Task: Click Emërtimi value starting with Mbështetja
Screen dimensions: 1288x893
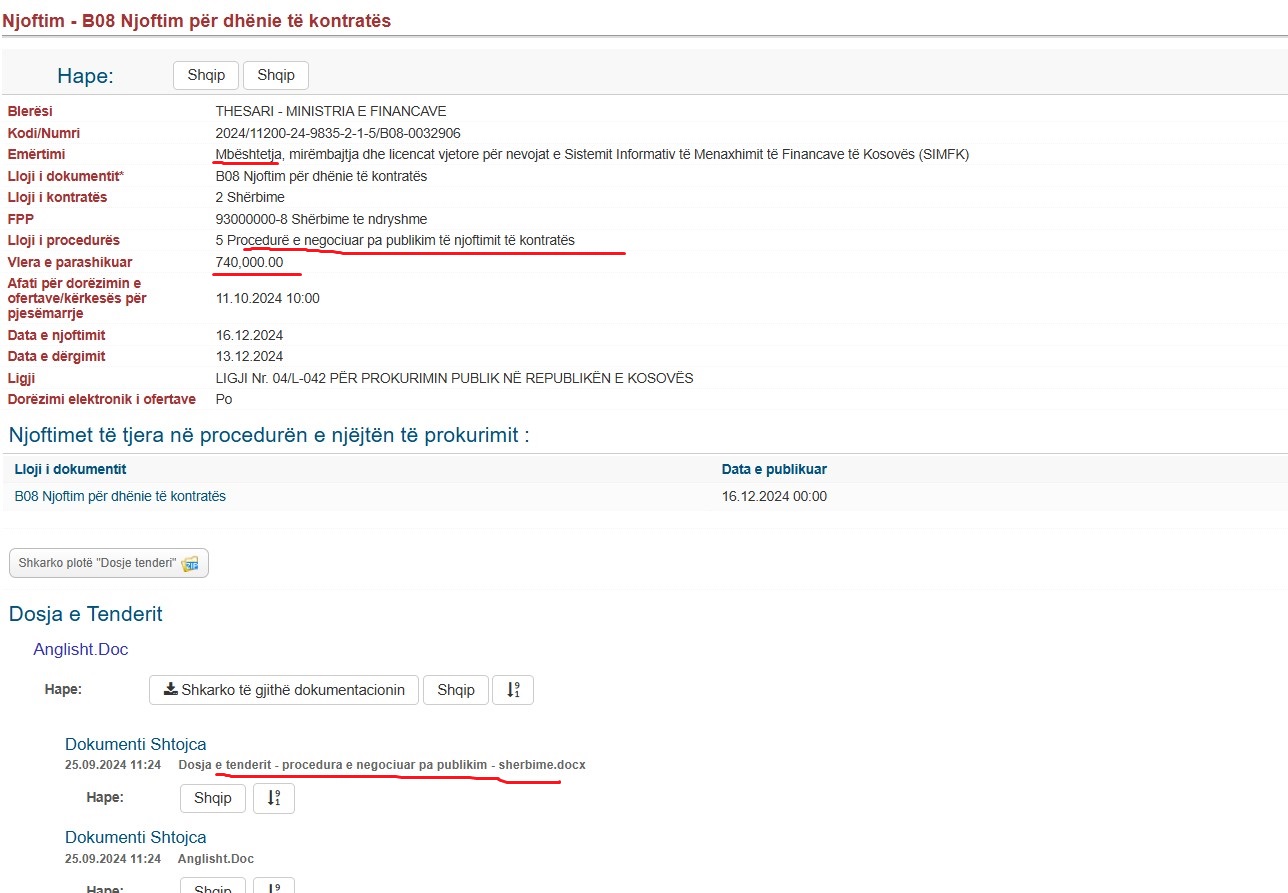Action: pyautogui.click(x=592, y=154)
